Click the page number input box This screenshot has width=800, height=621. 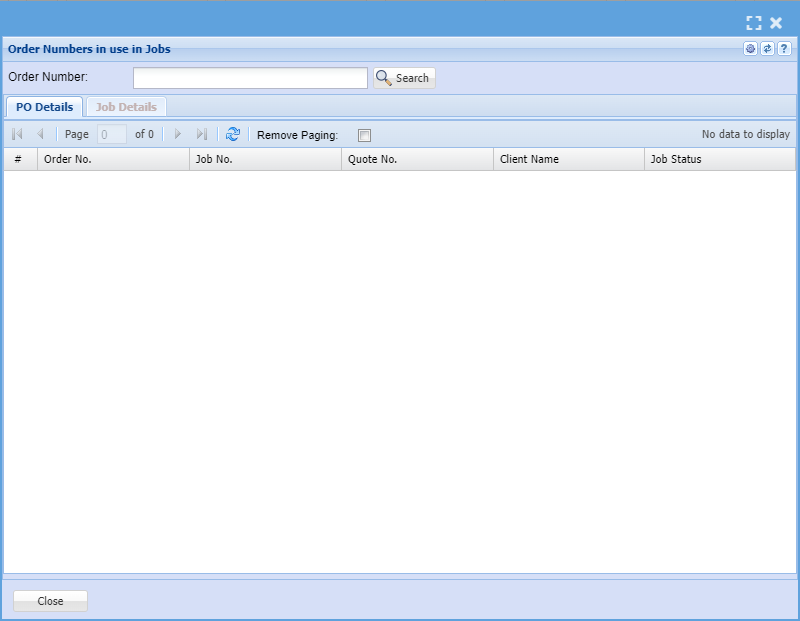(x=111, y=134)
